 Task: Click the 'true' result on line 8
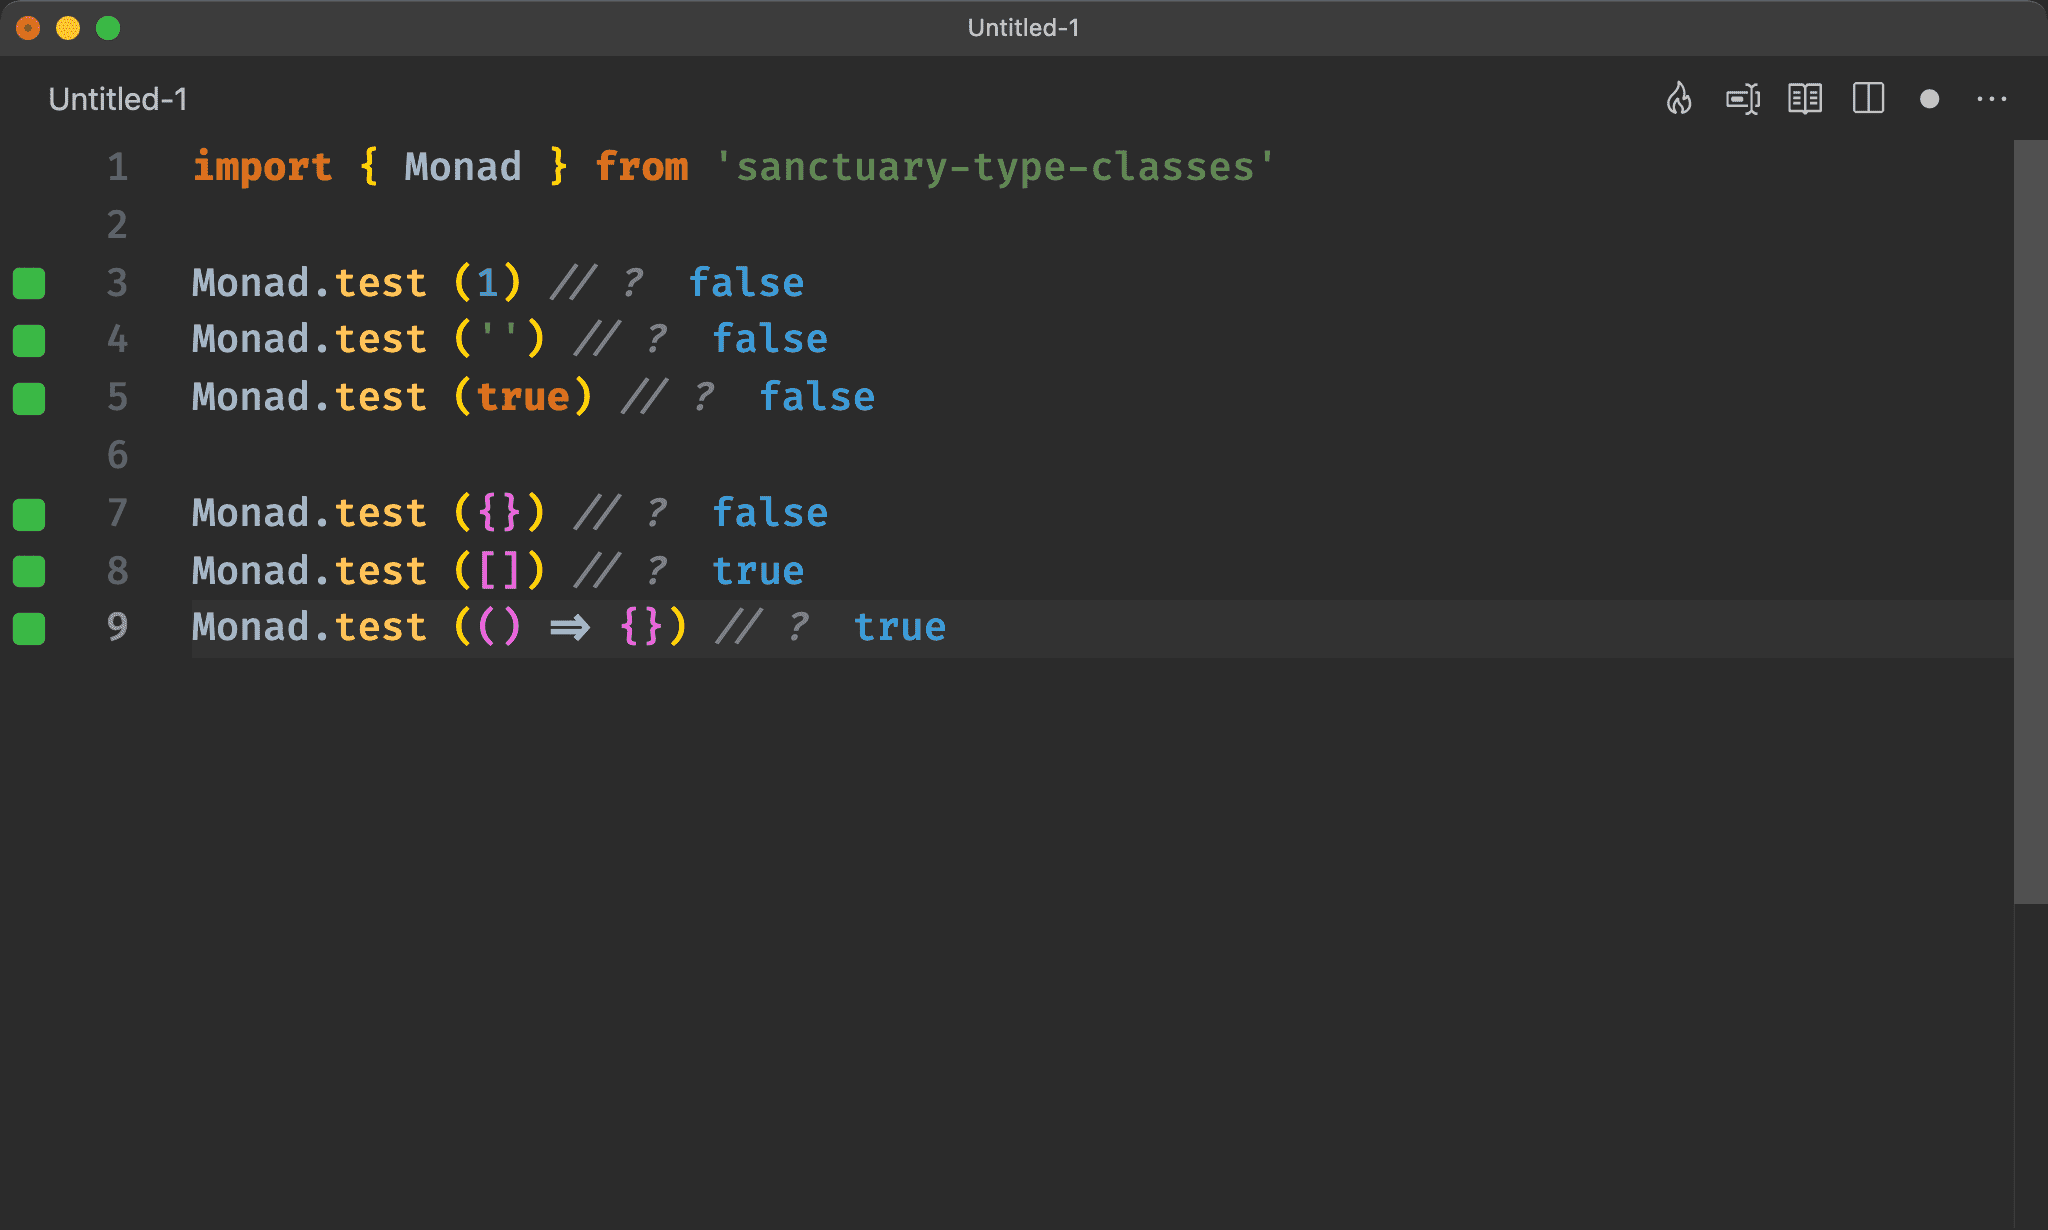tap(758, 571)
